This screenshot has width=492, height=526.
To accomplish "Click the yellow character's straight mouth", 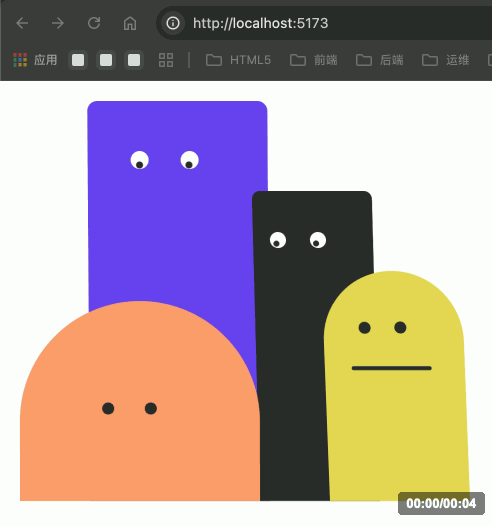I will (x=392, y=368).
